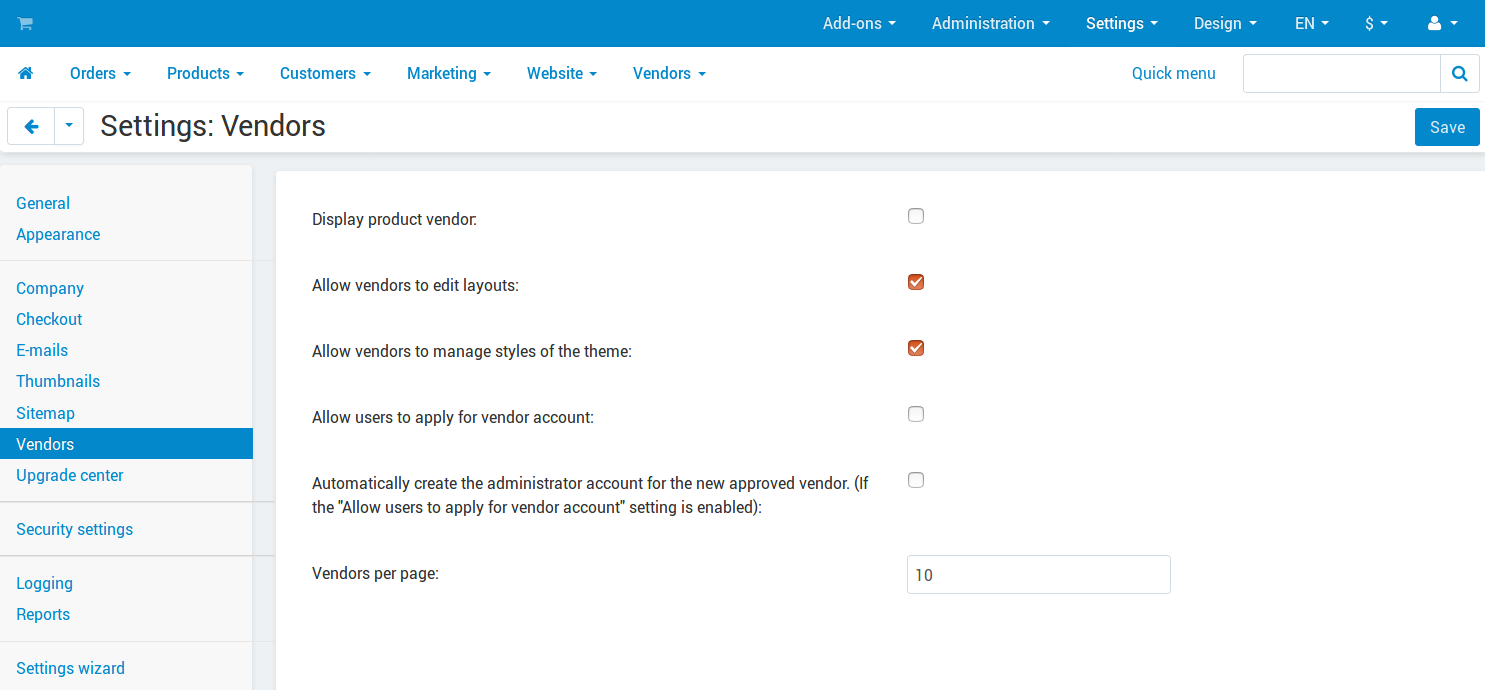The width and height of the screenshot is (1485, 690).
Task: Click the 'Display product vendor:' label
Action: click(395, 219)
